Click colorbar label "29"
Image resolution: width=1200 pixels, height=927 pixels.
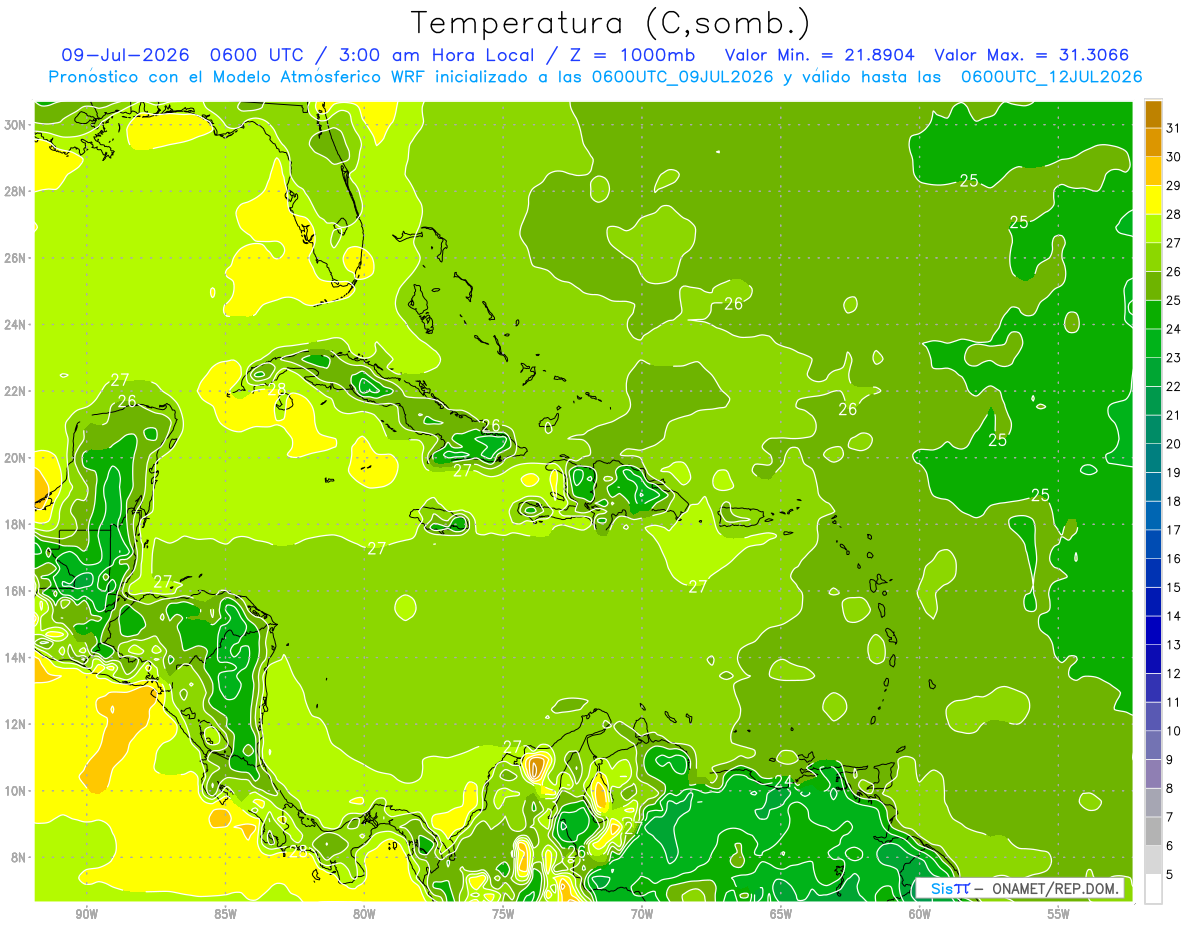tap(1174, 186)
